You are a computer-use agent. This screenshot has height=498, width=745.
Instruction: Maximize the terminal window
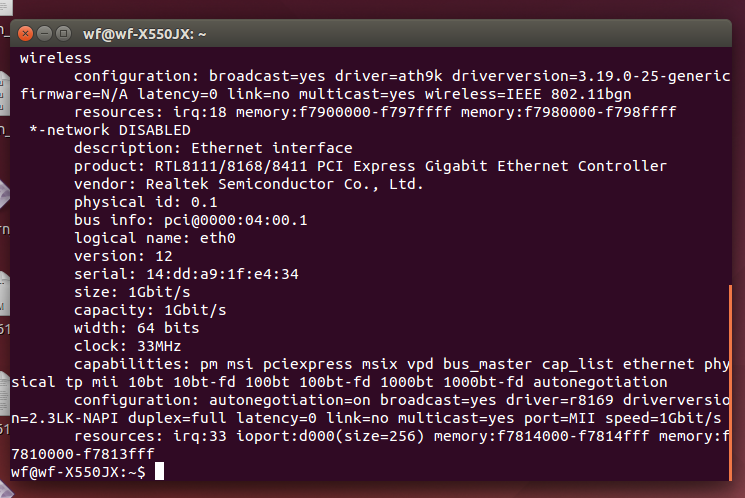(x=63, y=34)
